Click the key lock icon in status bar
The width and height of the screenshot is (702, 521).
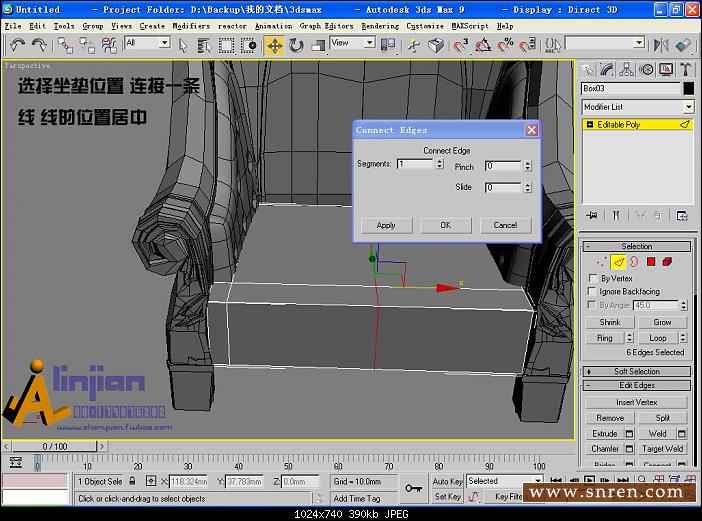413,488
